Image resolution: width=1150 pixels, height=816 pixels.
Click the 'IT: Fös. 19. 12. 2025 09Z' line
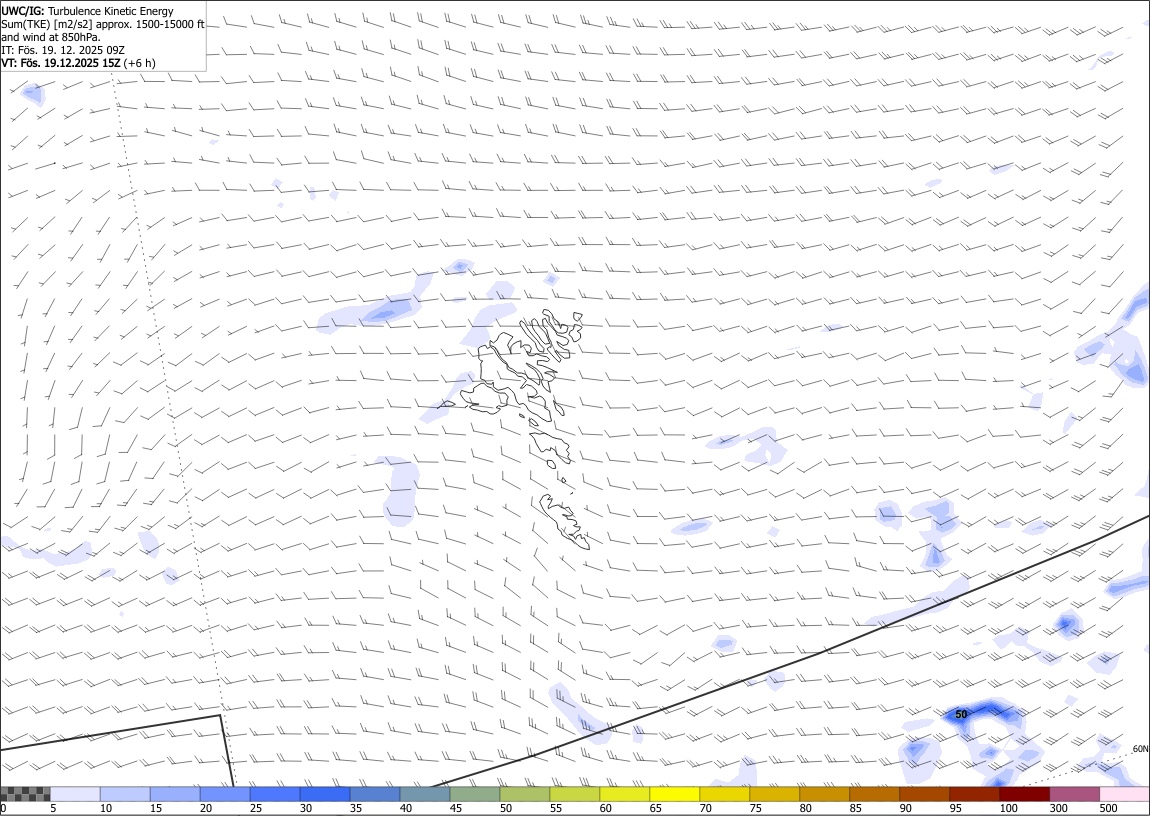point(63,51)
